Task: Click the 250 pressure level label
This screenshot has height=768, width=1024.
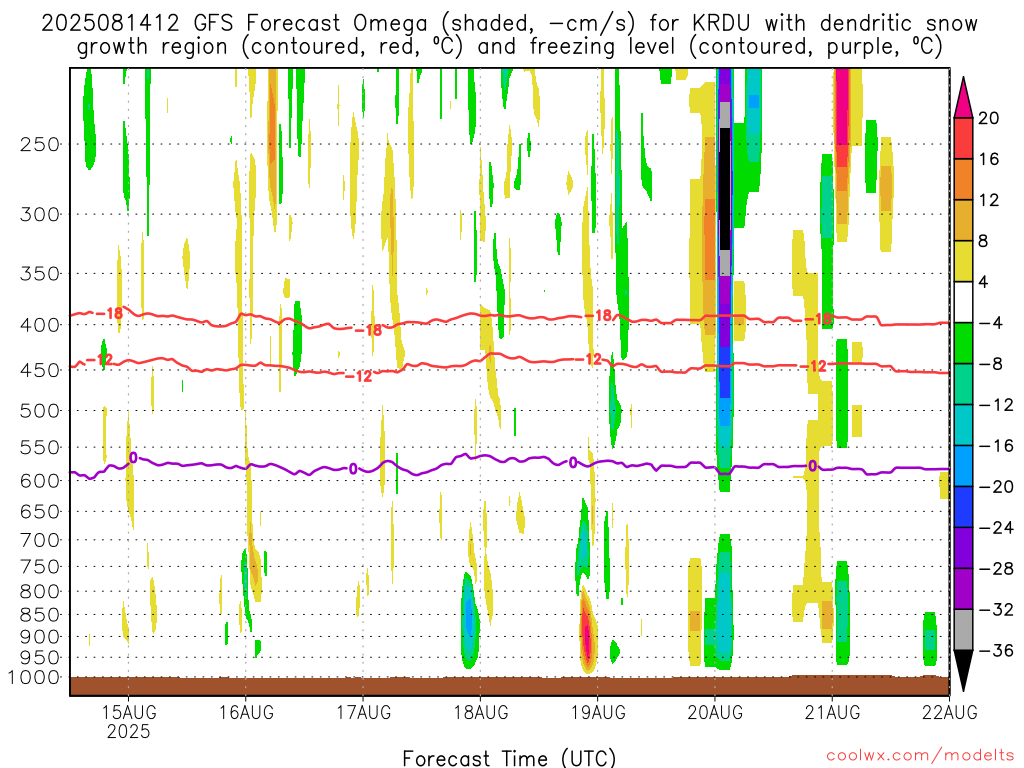Action: click(x=40, y=144)
